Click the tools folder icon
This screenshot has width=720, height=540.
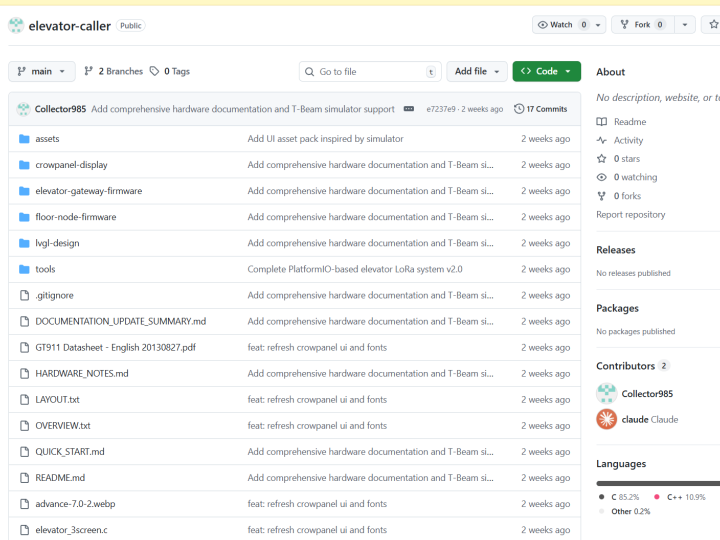[x=24, y=269]
